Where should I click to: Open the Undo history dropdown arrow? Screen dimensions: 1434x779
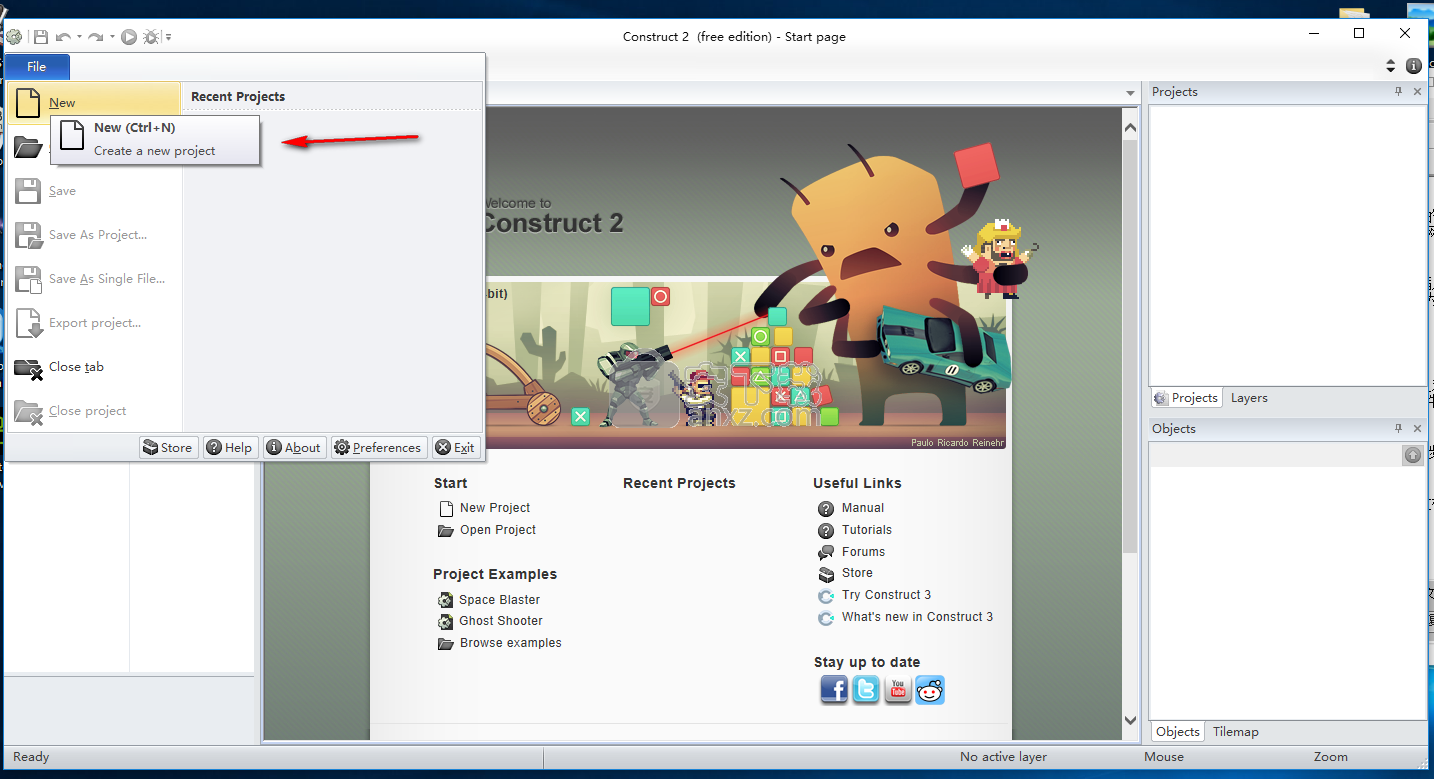click(79, 37)
